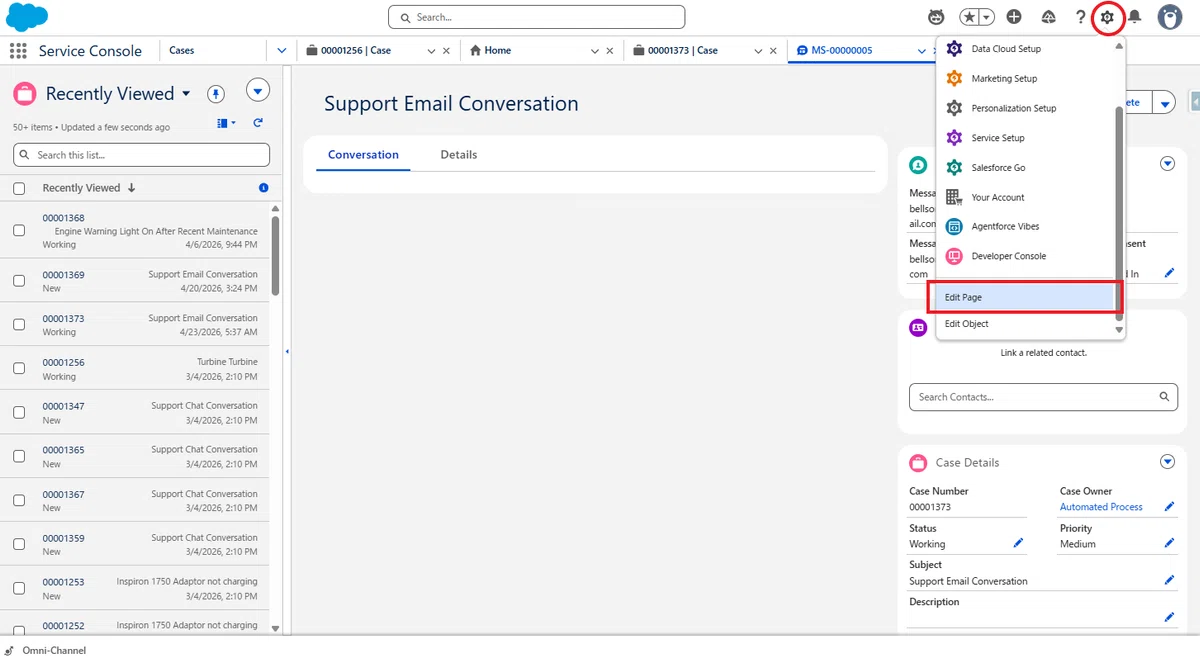
Task: Open the Trailhead guidance icon
Action: click(x=1048, y=17)
